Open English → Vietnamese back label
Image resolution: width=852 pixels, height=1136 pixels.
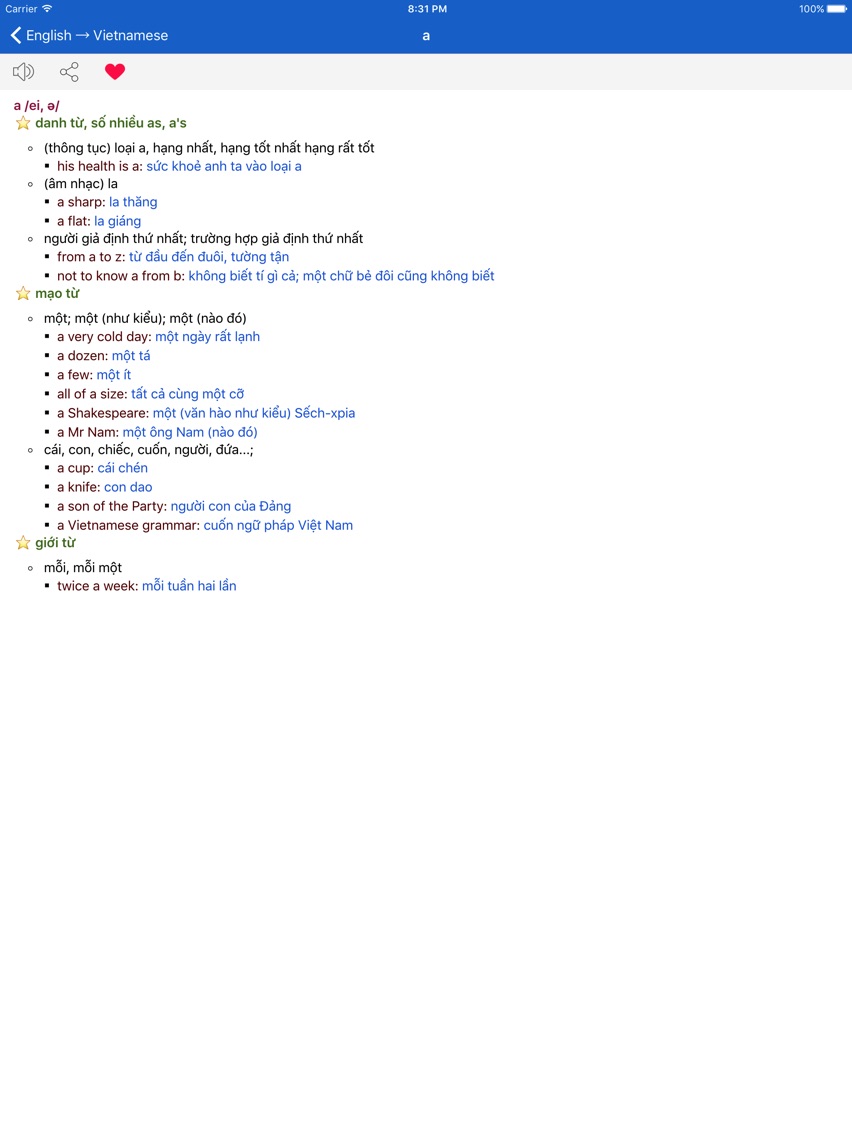pyautogui.click(x=96, y=36)
